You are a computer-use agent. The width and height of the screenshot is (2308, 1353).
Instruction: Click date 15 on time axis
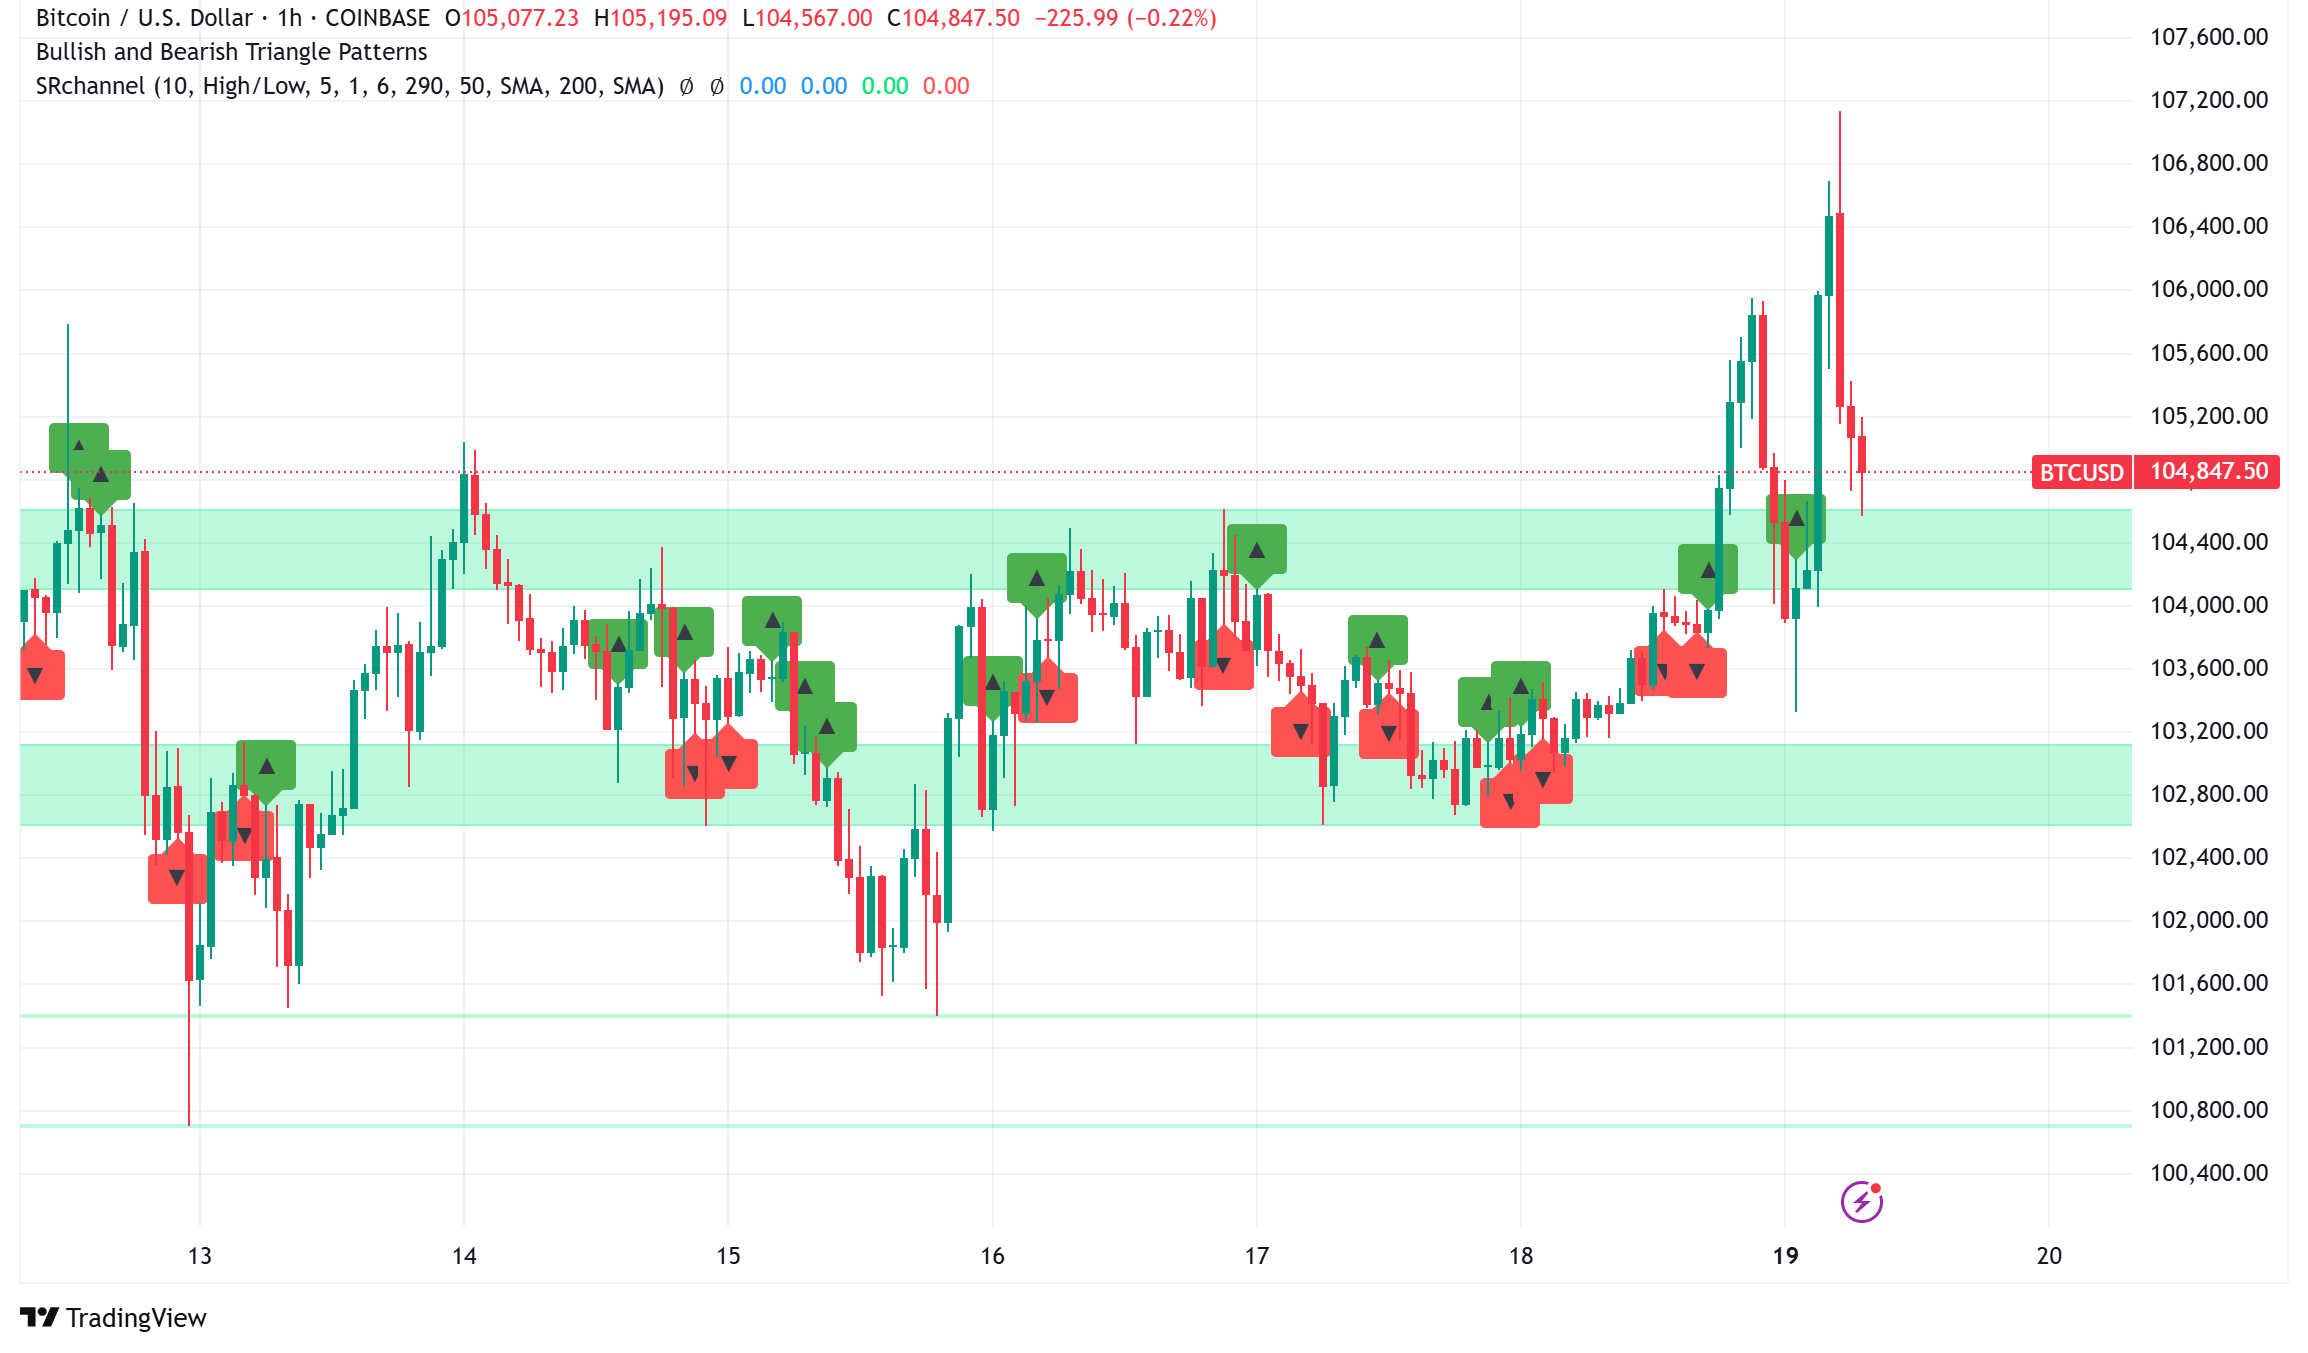tap(728, 1256)
